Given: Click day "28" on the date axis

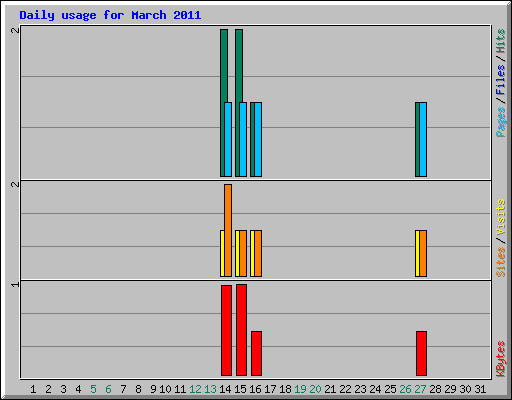Looking at the screenshot, I should click(x=435, y=389).
